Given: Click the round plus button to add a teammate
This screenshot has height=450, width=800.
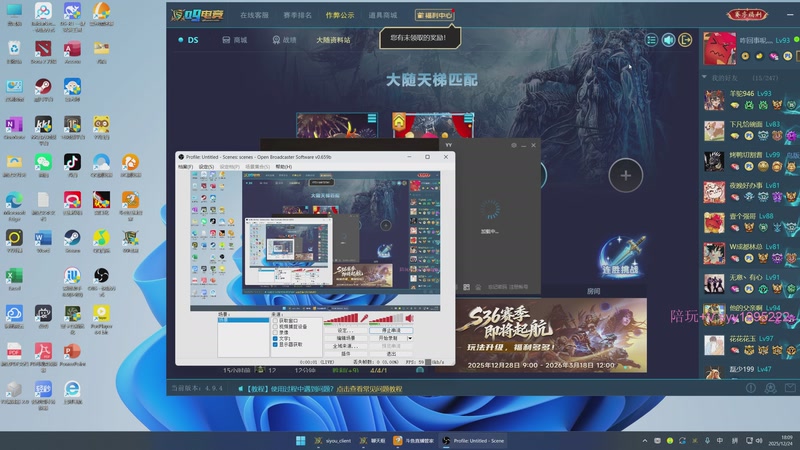Looking at the screenshot, I should pyautogui.click(x=626, y=175).
